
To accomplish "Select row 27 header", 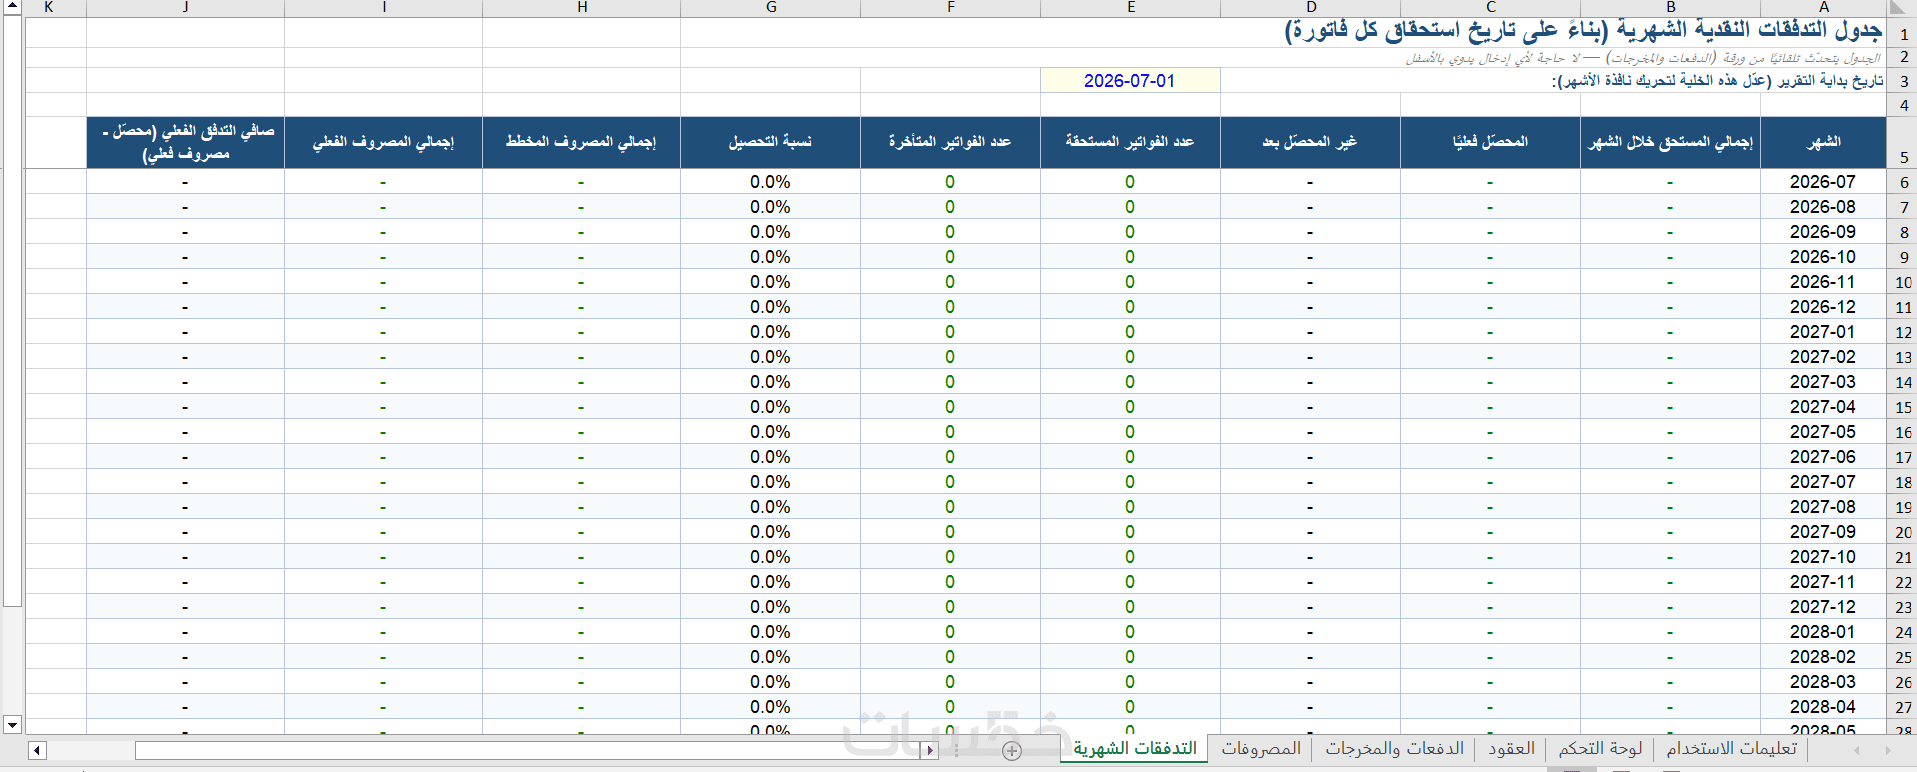I will [1902, 707].
